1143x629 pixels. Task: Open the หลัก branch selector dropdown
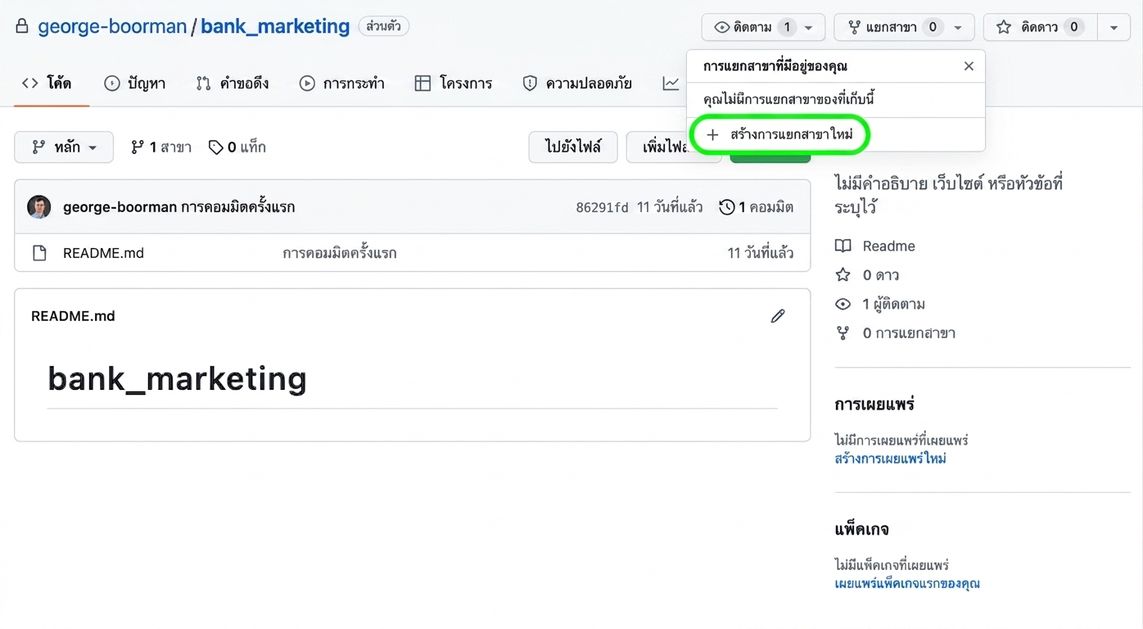pos(64,147)
